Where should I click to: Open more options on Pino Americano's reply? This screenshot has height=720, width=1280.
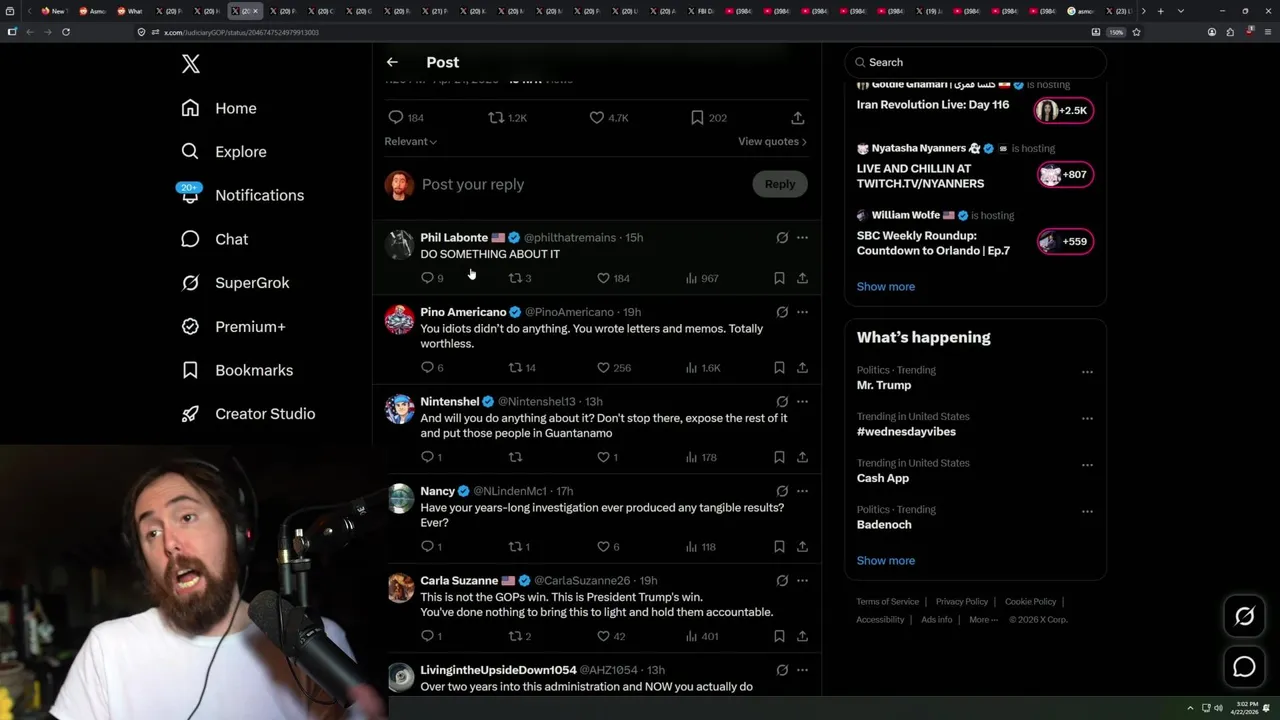(802, 312)
